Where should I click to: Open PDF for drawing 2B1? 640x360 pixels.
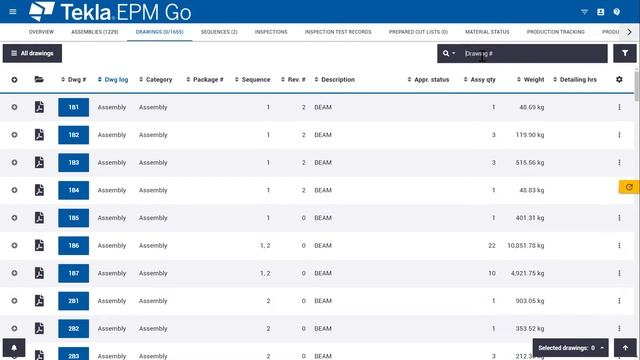click(x=39, y=301)
